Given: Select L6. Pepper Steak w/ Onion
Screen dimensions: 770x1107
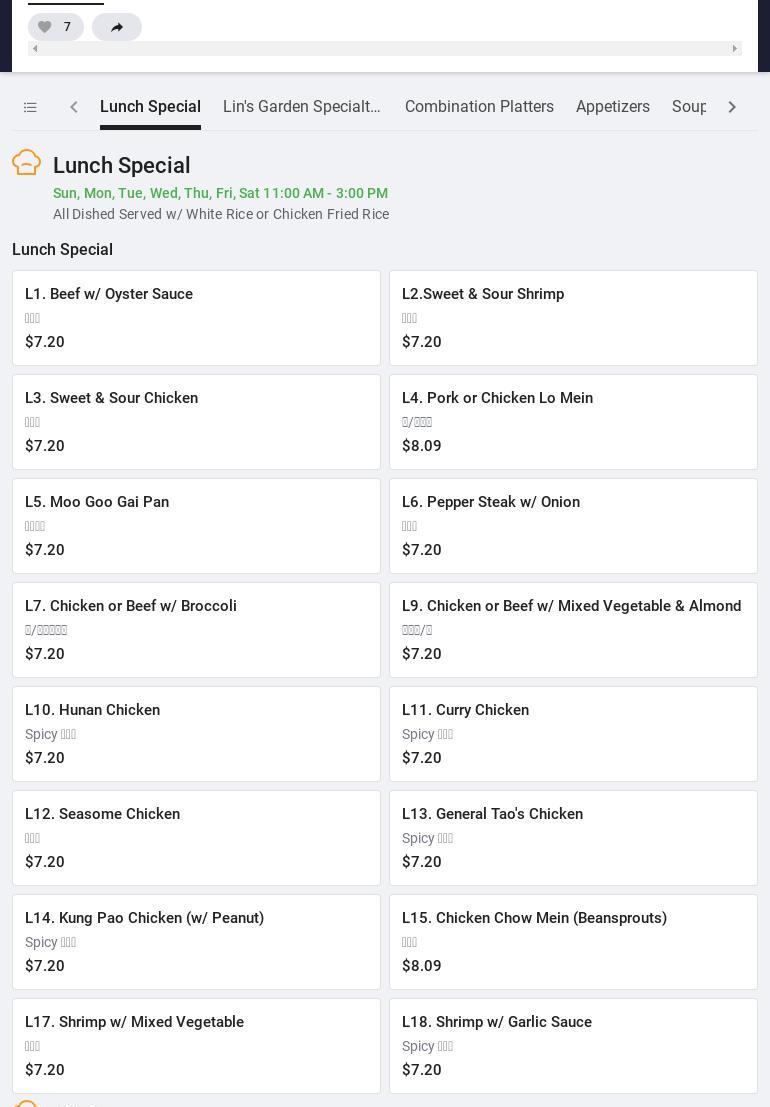Looking at the screenshot, I should pos(573,526).
